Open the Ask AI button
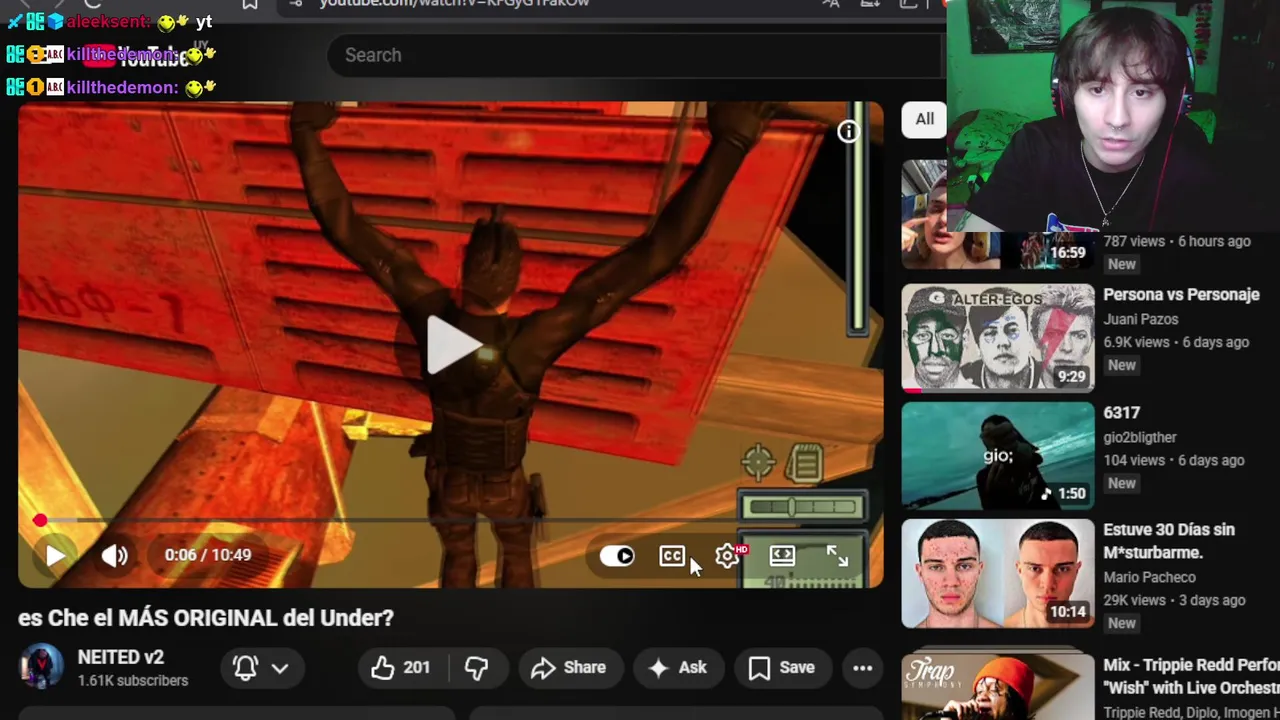The image size is (1280, 720). [x=677, y=668]
